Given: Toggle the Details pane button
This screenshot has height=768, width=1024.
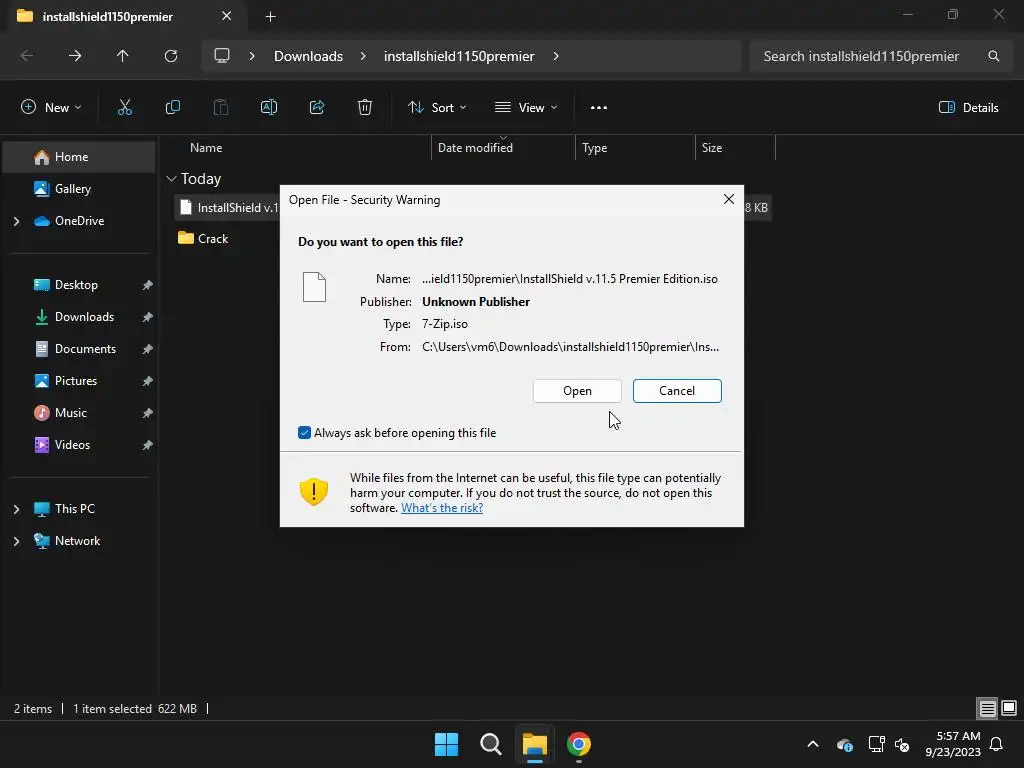Looking at the screenshot, I should 968,108.
